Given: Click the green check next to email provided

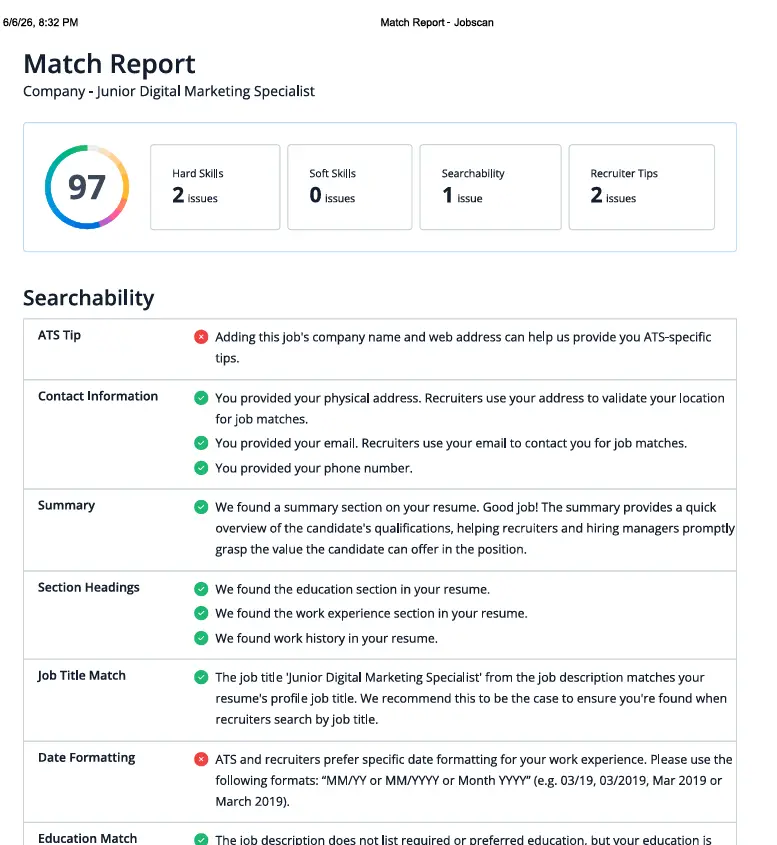Looking at the screenshot, I should click(201, 443).
